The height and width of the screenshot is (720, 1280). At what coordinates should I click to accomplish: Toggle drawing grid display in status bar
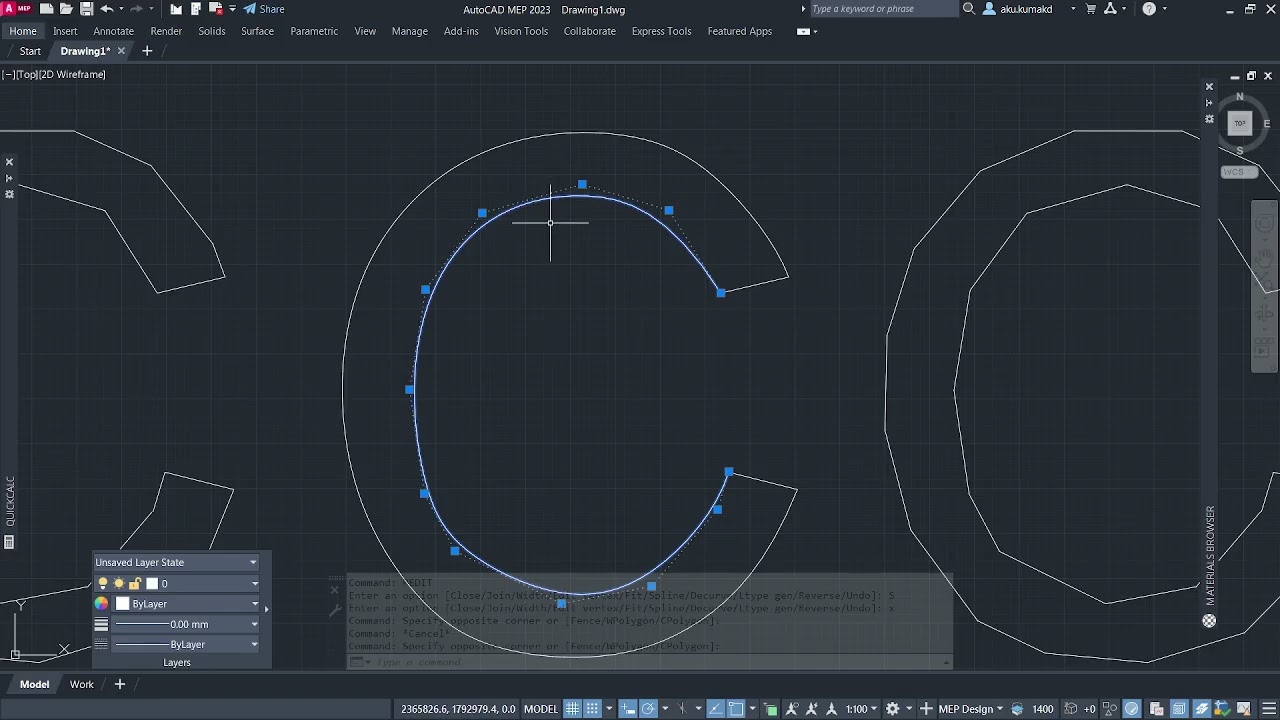(x=572, y=709)
